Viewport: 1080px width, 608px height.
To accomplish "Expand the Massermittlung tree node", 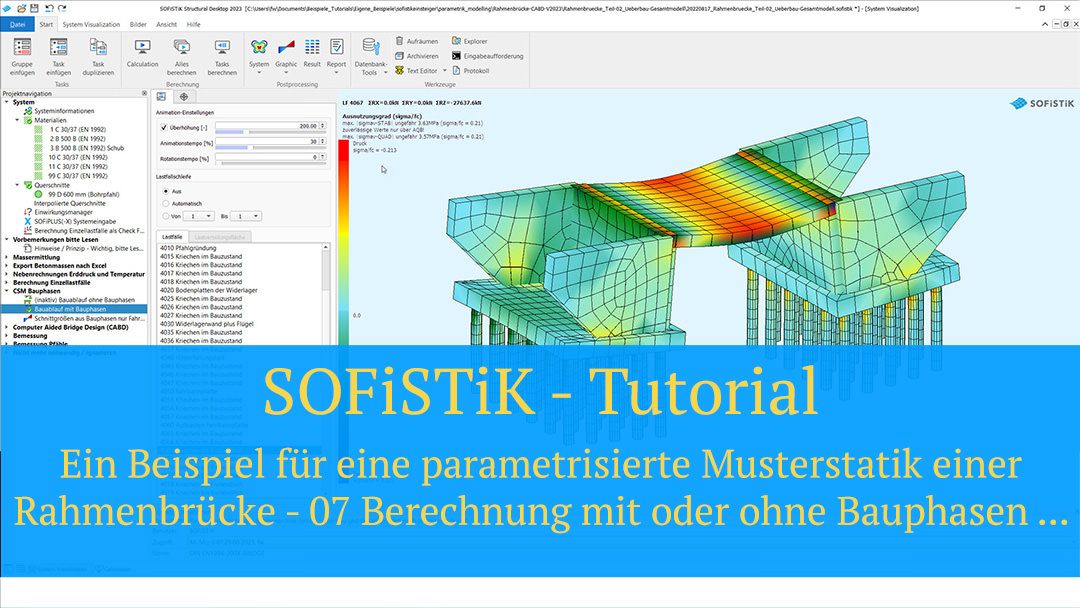I will pyautogui.click(x=6, y=257).
